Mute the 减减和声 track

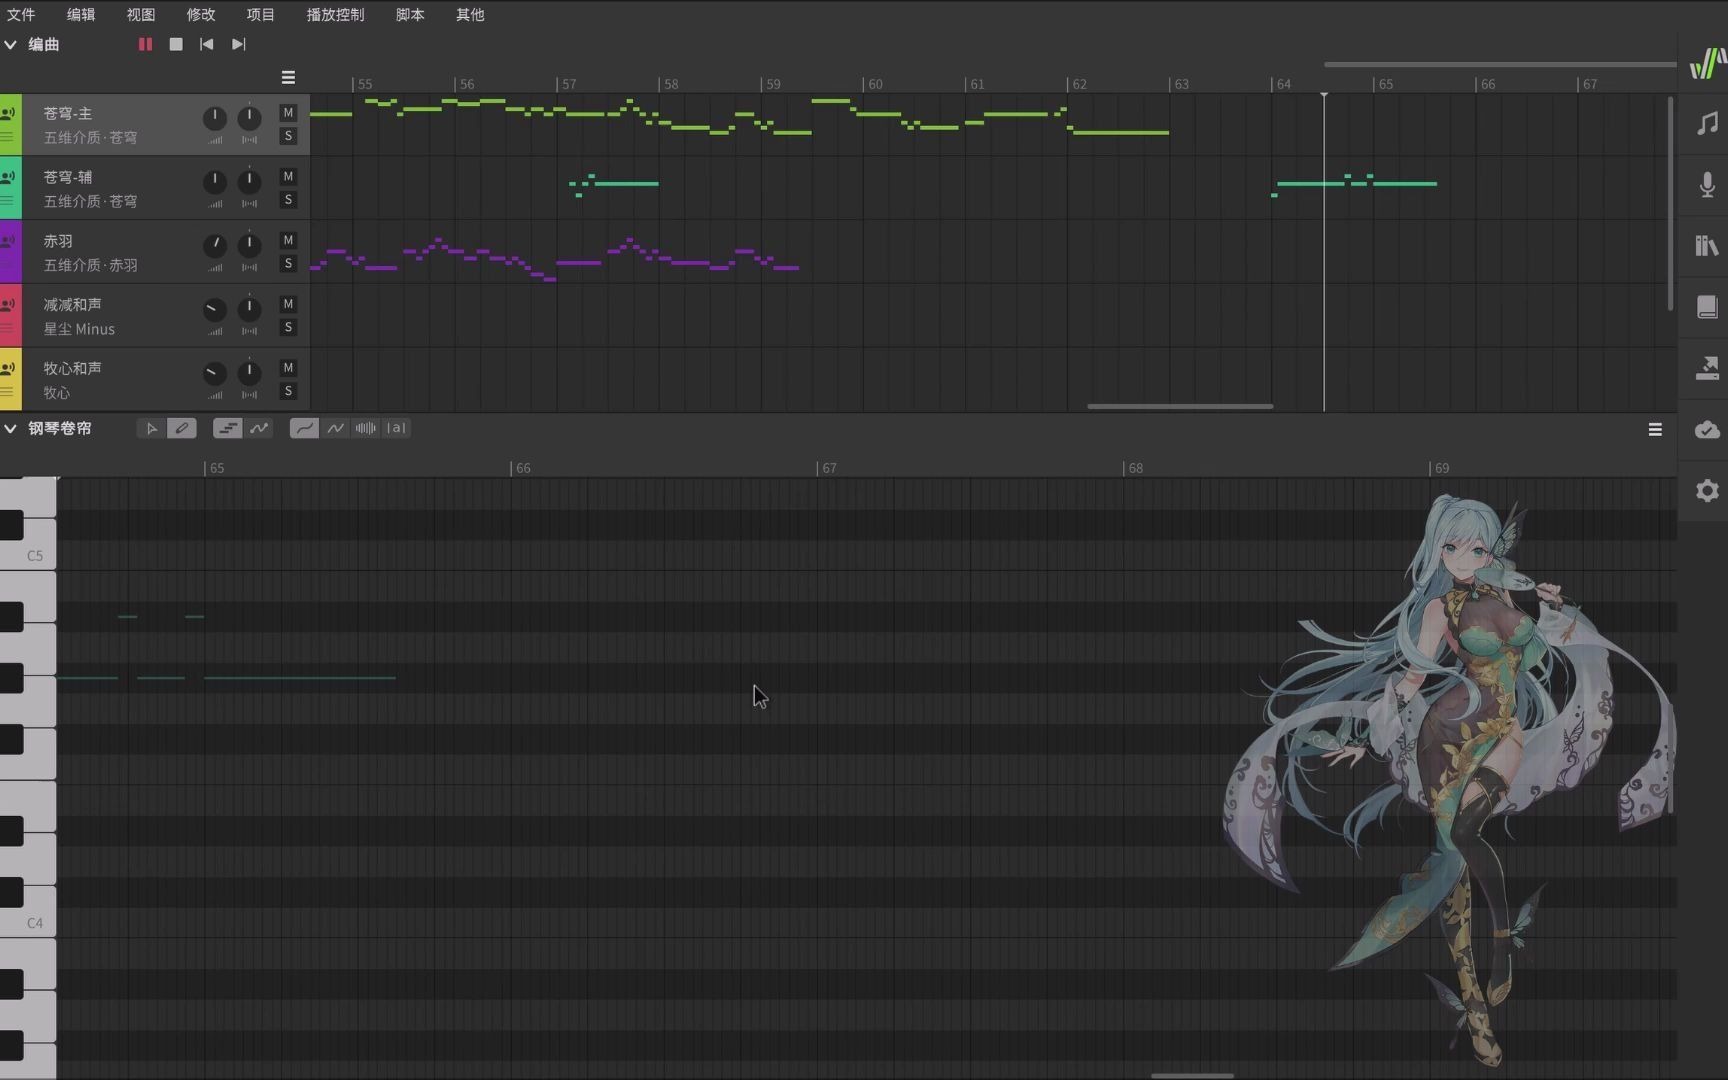[x=288, y=304]
